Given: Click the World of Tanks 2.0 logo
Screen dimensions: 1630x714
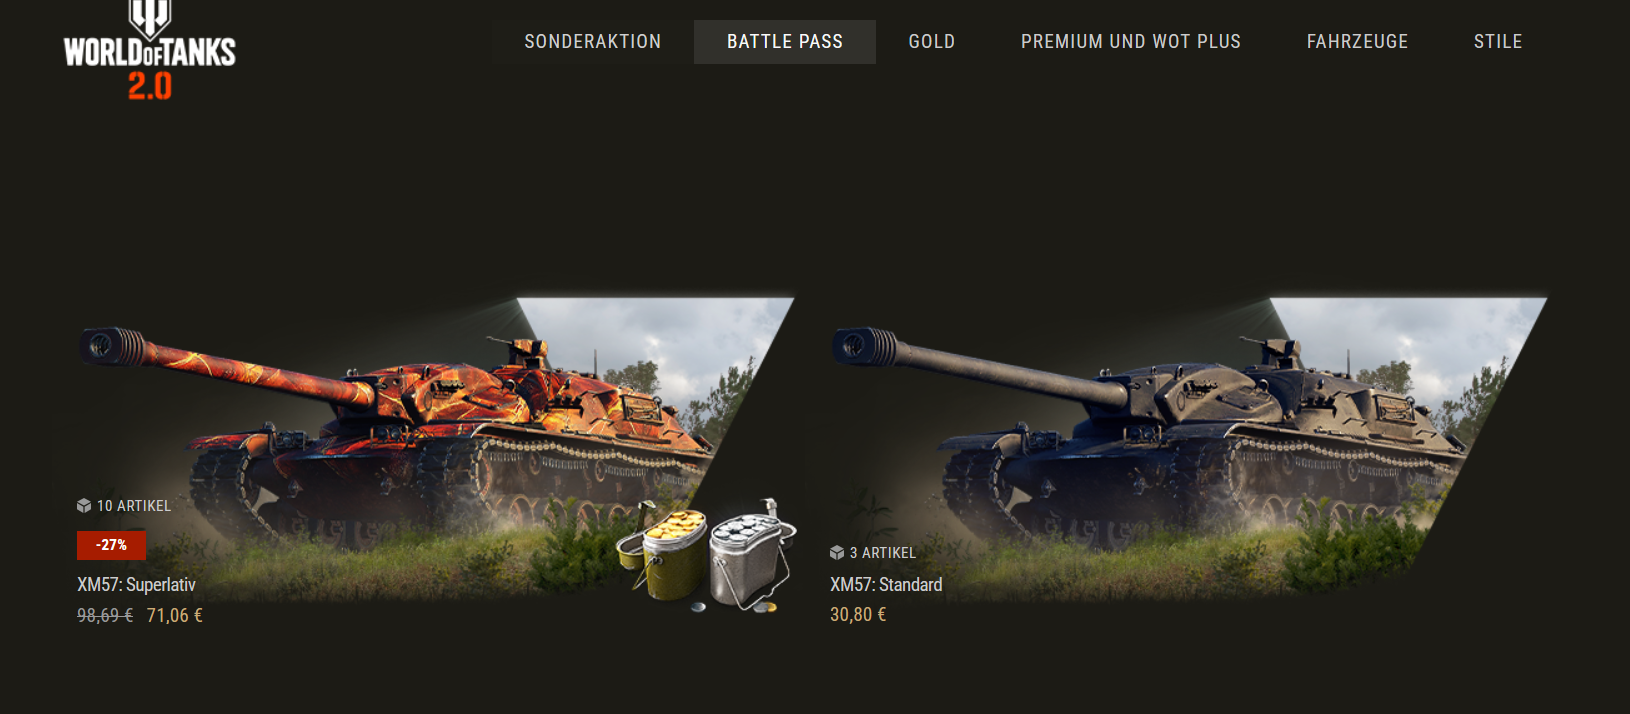Looking at the screenshot, I should 150,50.
